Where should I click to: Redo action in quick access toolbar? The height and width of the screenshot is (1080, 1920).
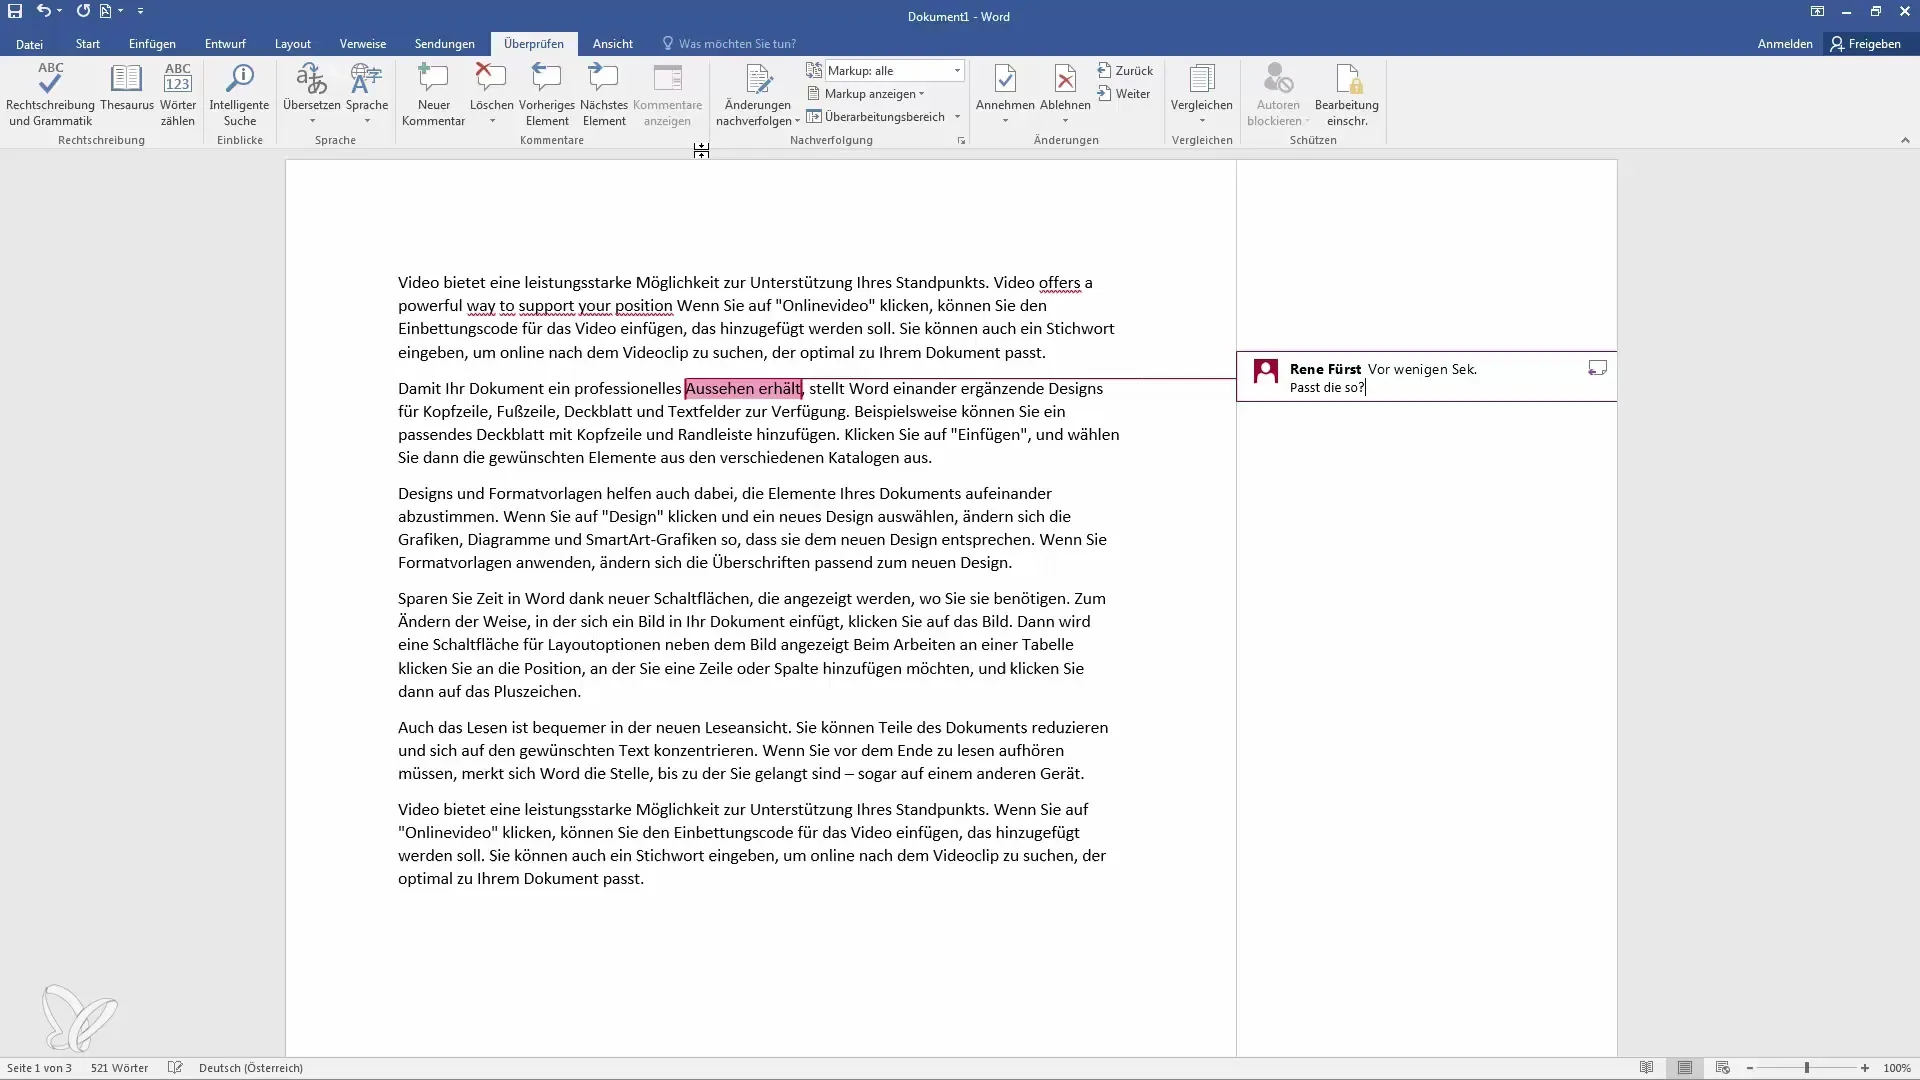click(x=83, y=11)
